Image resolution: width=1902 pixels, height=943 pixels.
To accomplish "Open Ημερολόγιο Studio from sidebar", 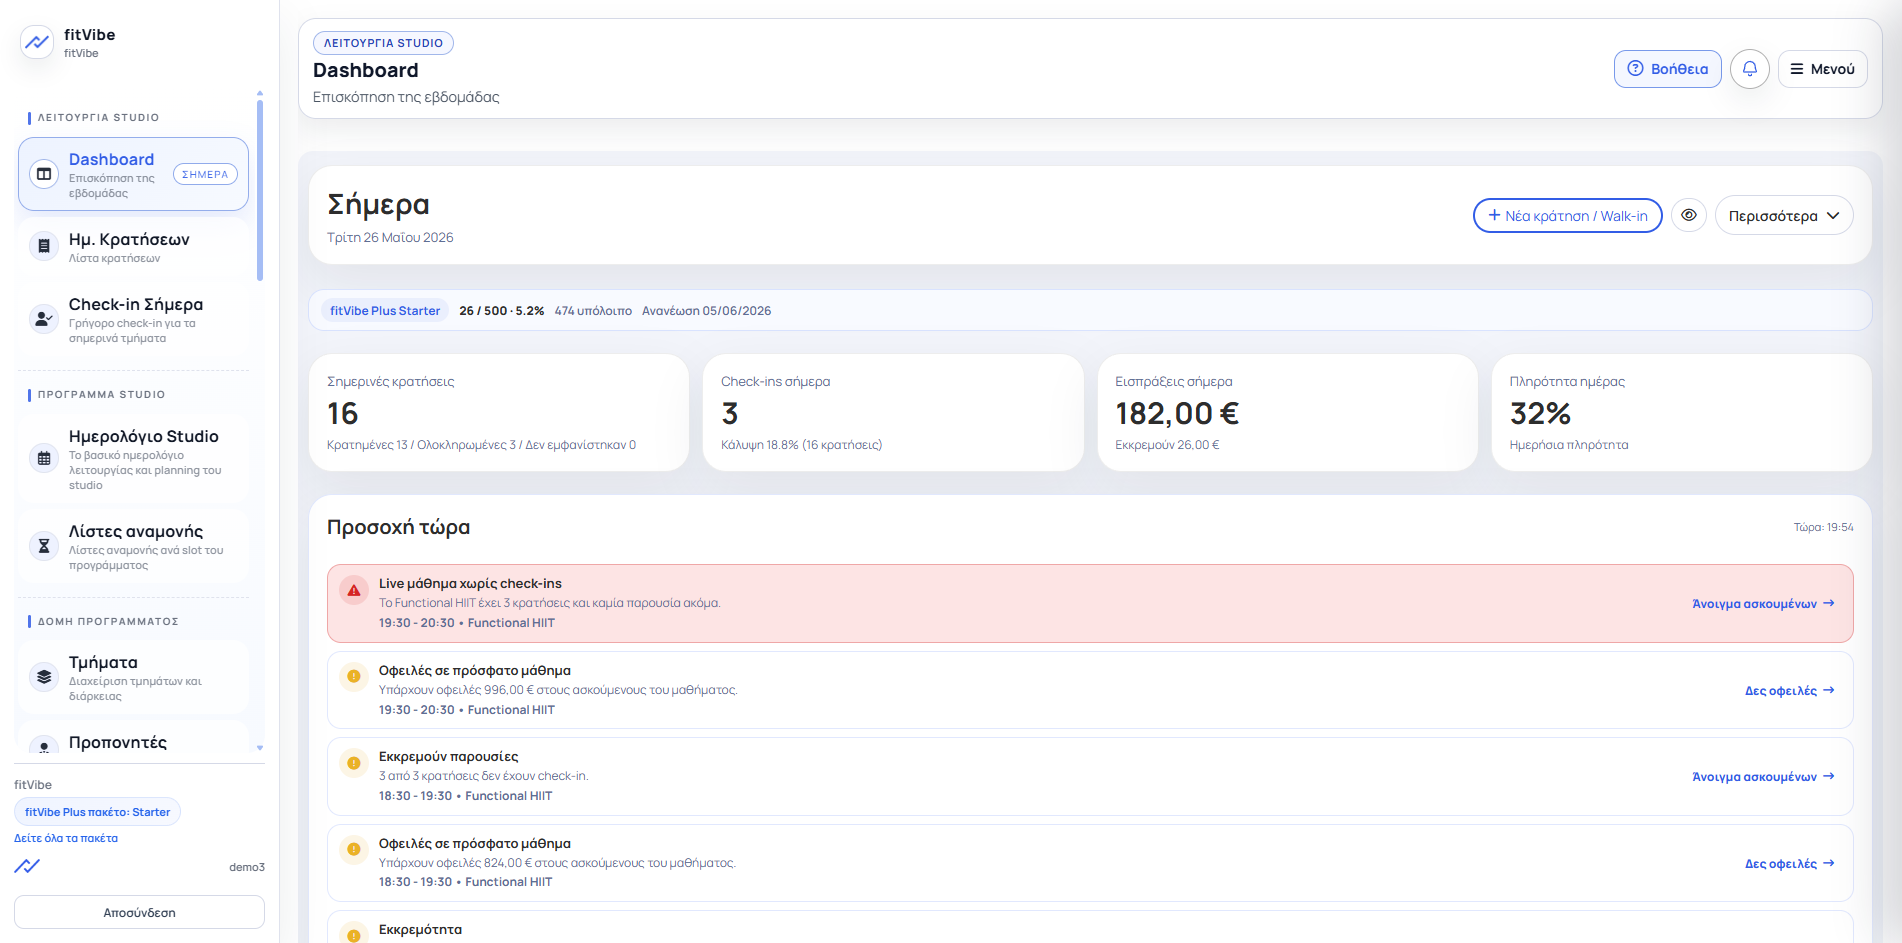I will (133, 459).
